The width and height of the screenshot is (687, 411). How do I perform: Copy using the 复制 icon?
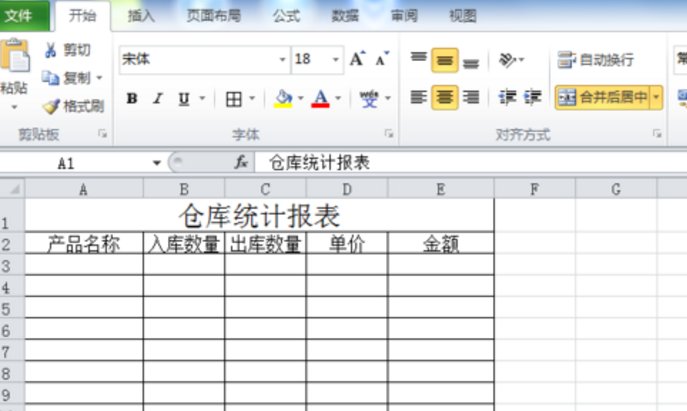(50, 78)
